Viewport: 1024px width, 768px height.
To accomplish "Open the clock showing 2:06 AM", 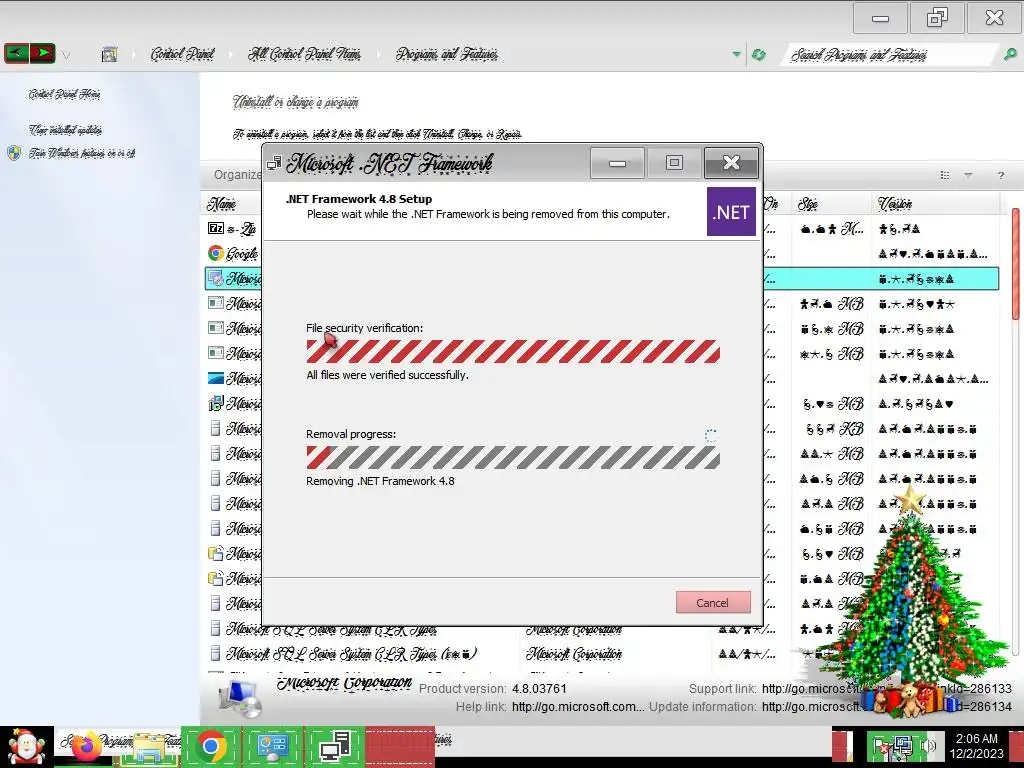I will 977,746.
